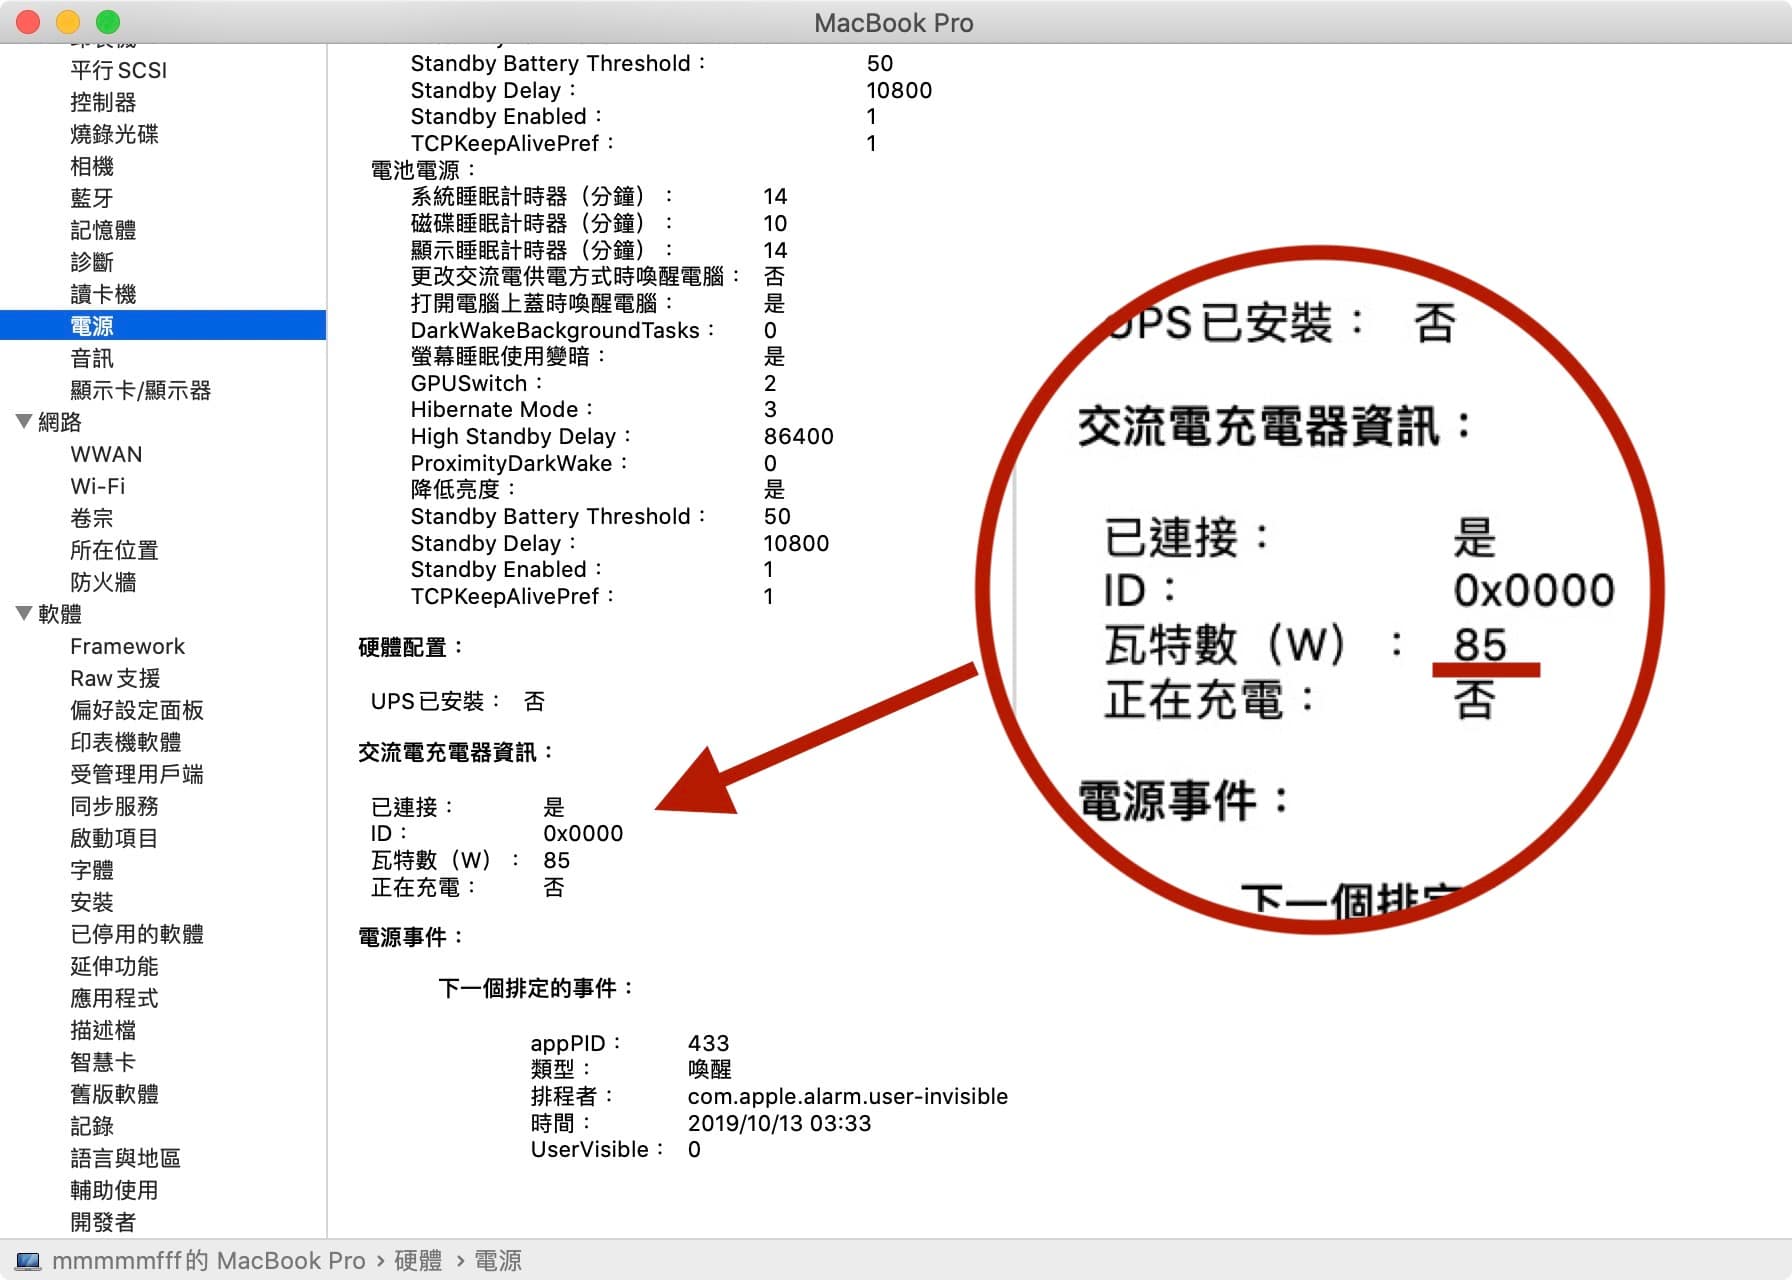This screenshot has height=1280, width=1792.
Task: Collapse the 網路 section disclosure triangle
Action: pyautogui.click(x=24, y=422)
